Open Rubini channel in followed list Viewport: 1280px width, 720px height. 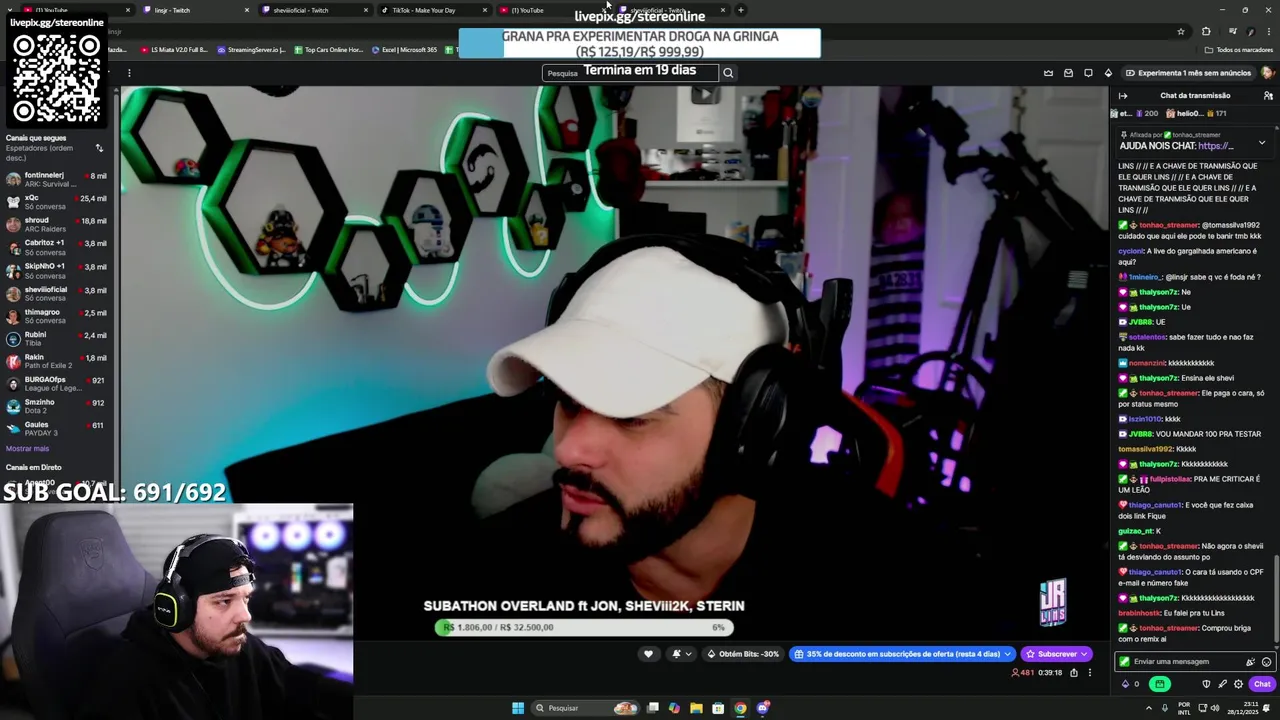(x=56, y=339)
